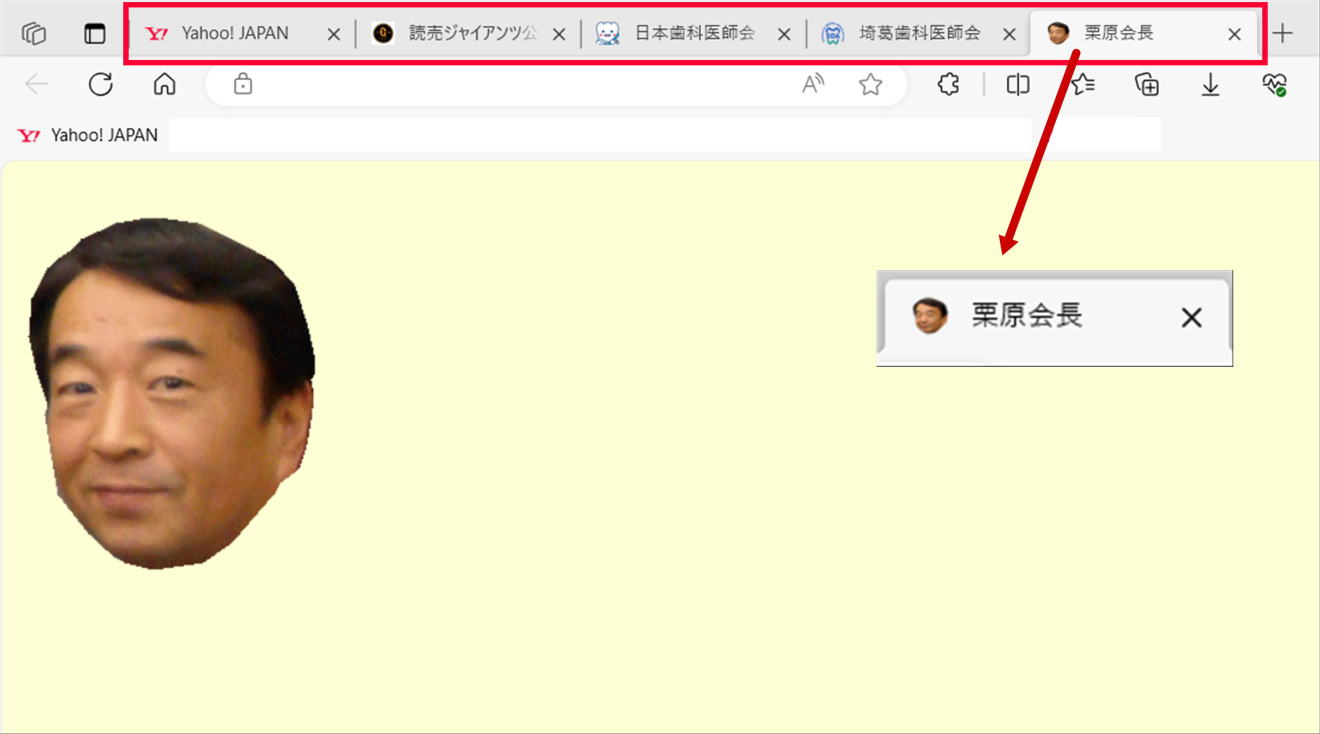Click inside the address bar field

[x=520, y=86]
